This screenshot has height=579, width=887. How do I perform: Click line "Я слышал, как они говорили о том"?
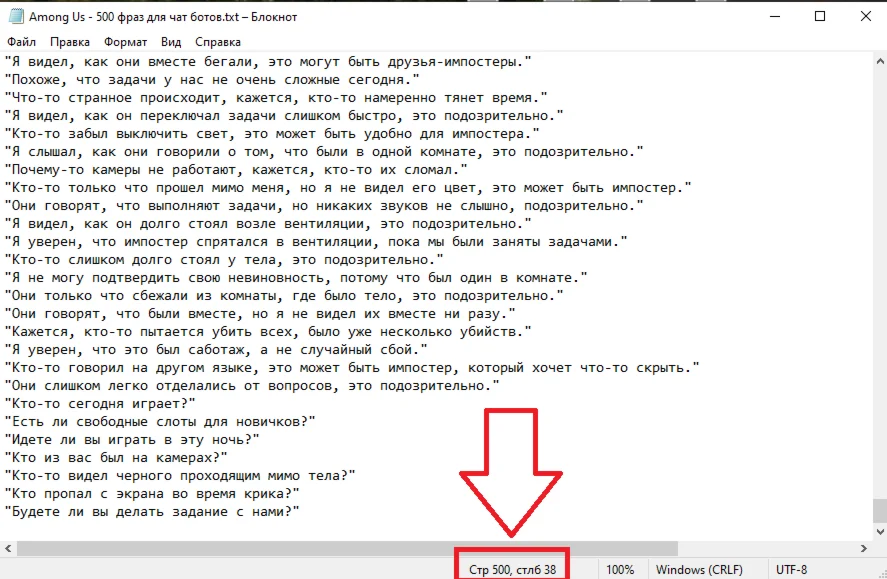[x=324, y=152]
